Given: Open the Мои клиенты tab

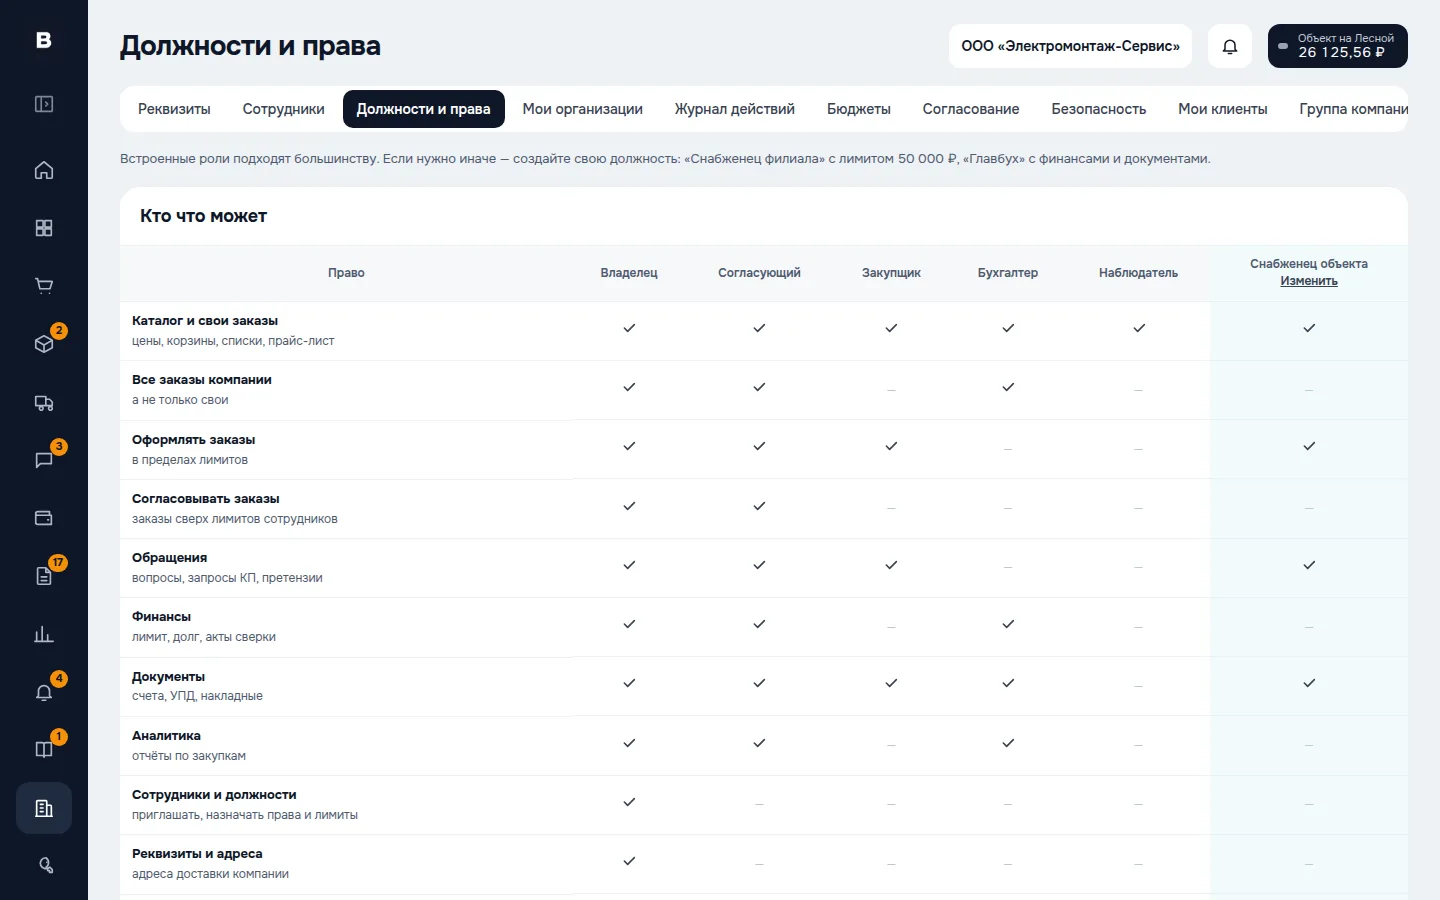Looking at the screenshot, I should click(1223, 109).
